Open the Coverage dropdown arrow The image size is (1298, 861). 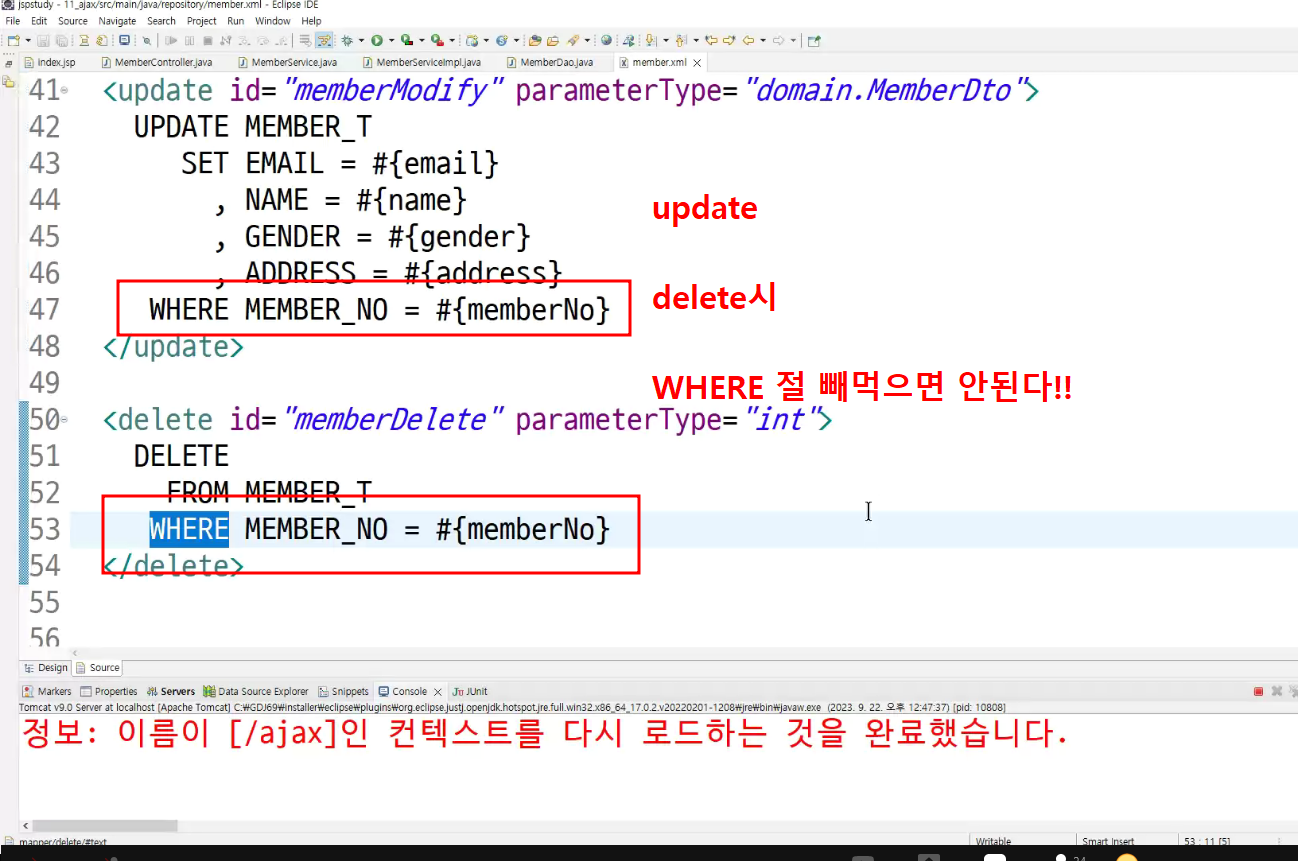[421, 41]
